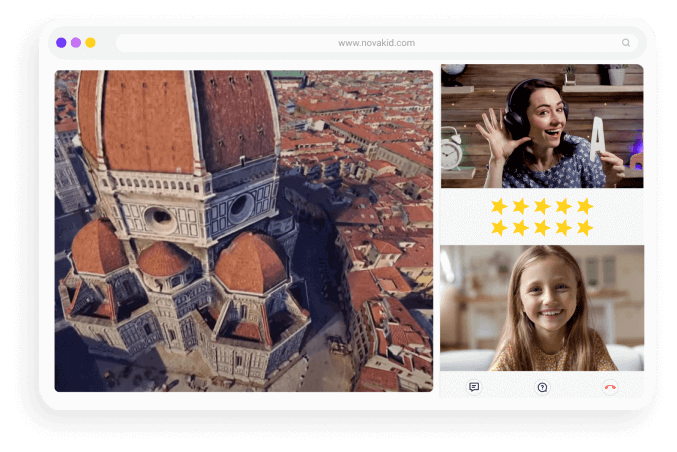This screenshot has height=452, width=677.
Task: Select the teacher video feed
Action: 542,126
